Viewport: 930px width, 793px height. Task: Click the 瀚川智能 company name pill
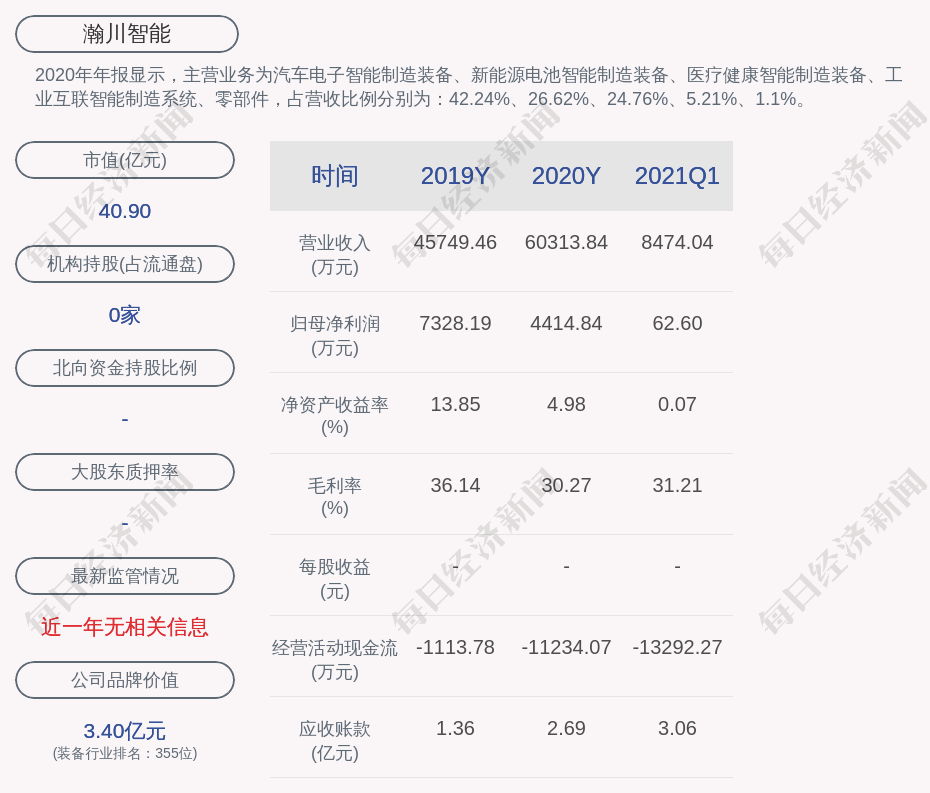[127, 34]
